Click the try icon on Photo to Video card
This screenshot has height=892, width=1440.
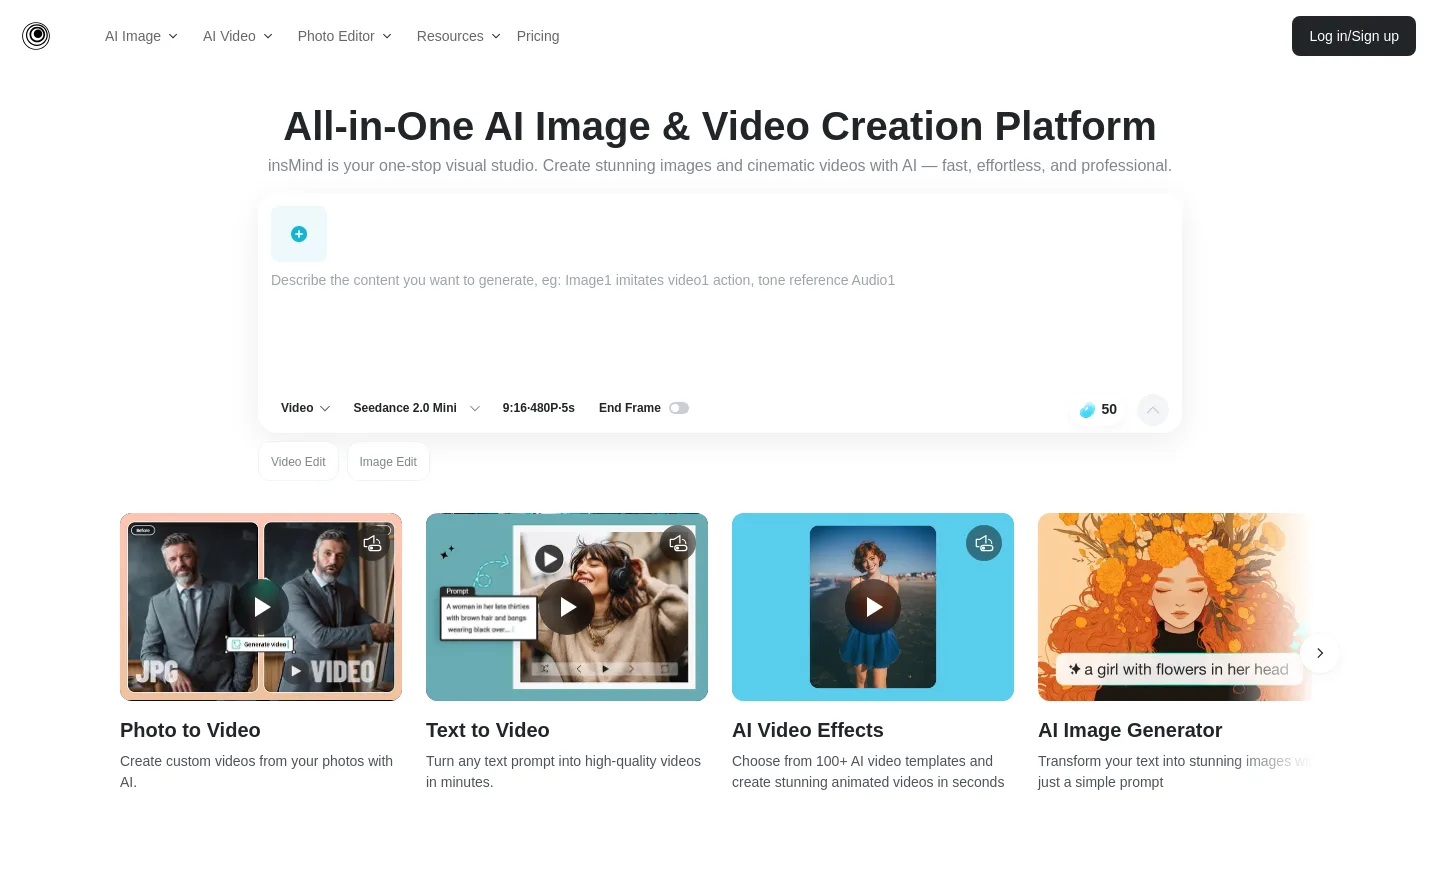tap(373, 543)
